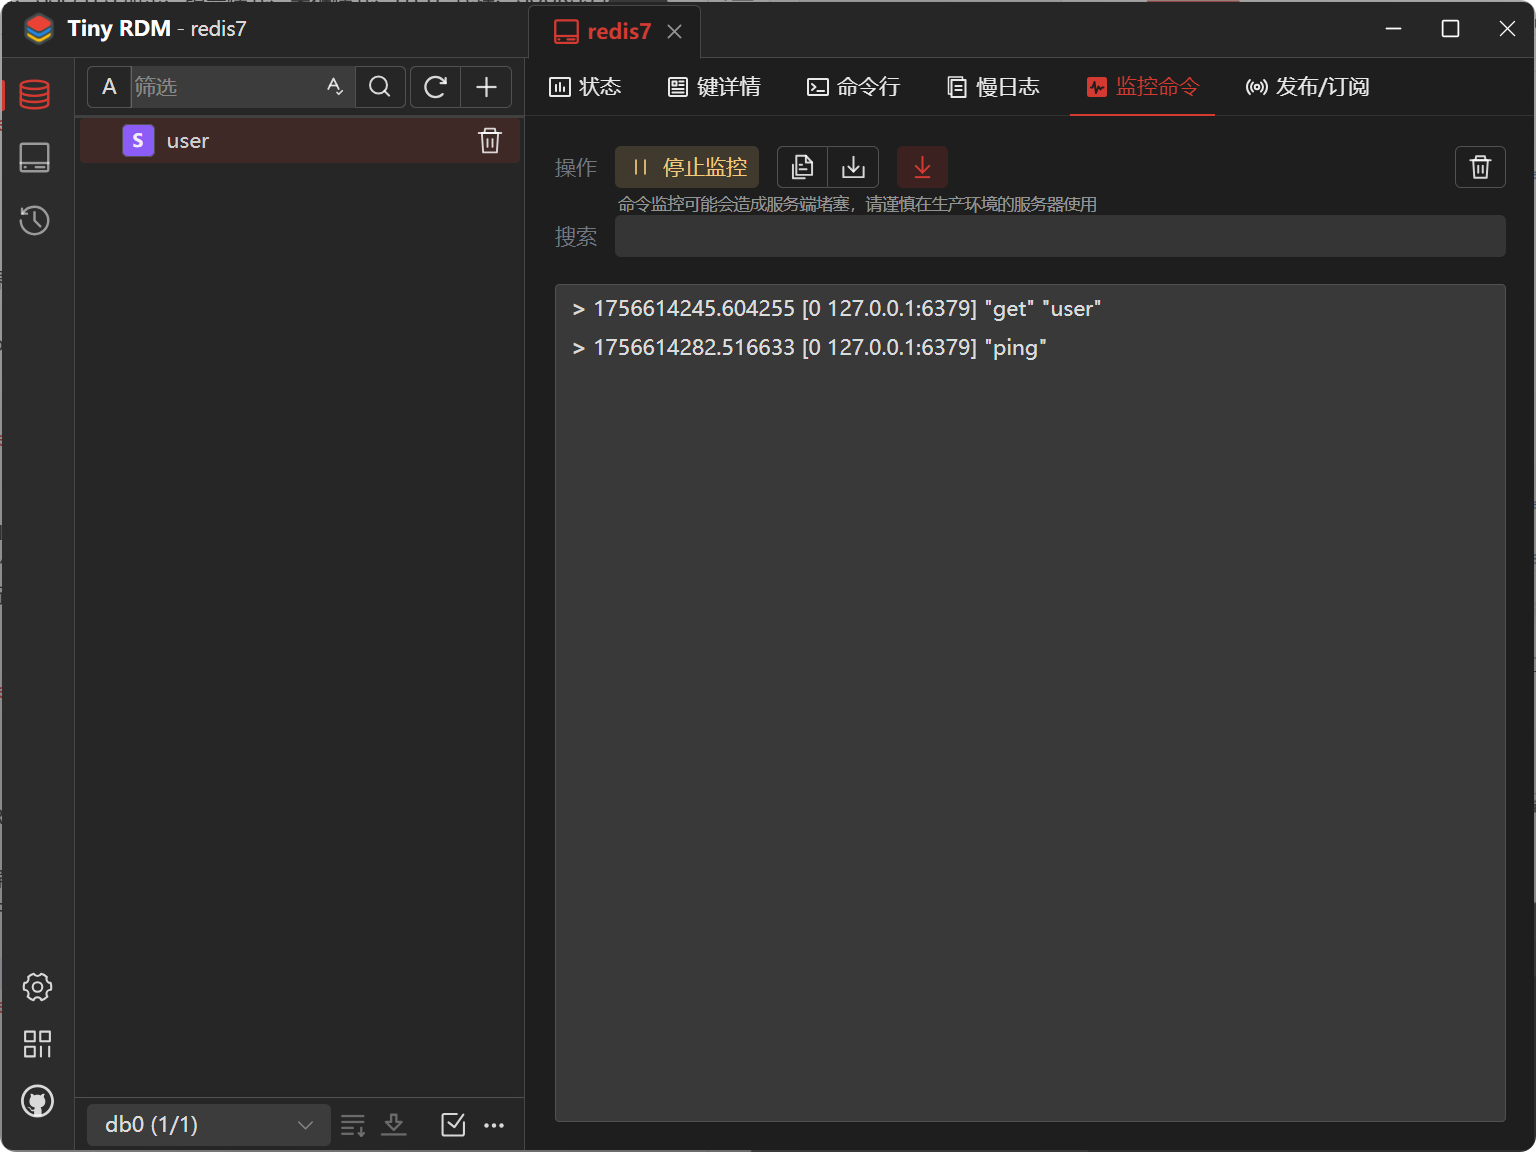Select the user string key row
The image size is (1536, 1152).
300,141
